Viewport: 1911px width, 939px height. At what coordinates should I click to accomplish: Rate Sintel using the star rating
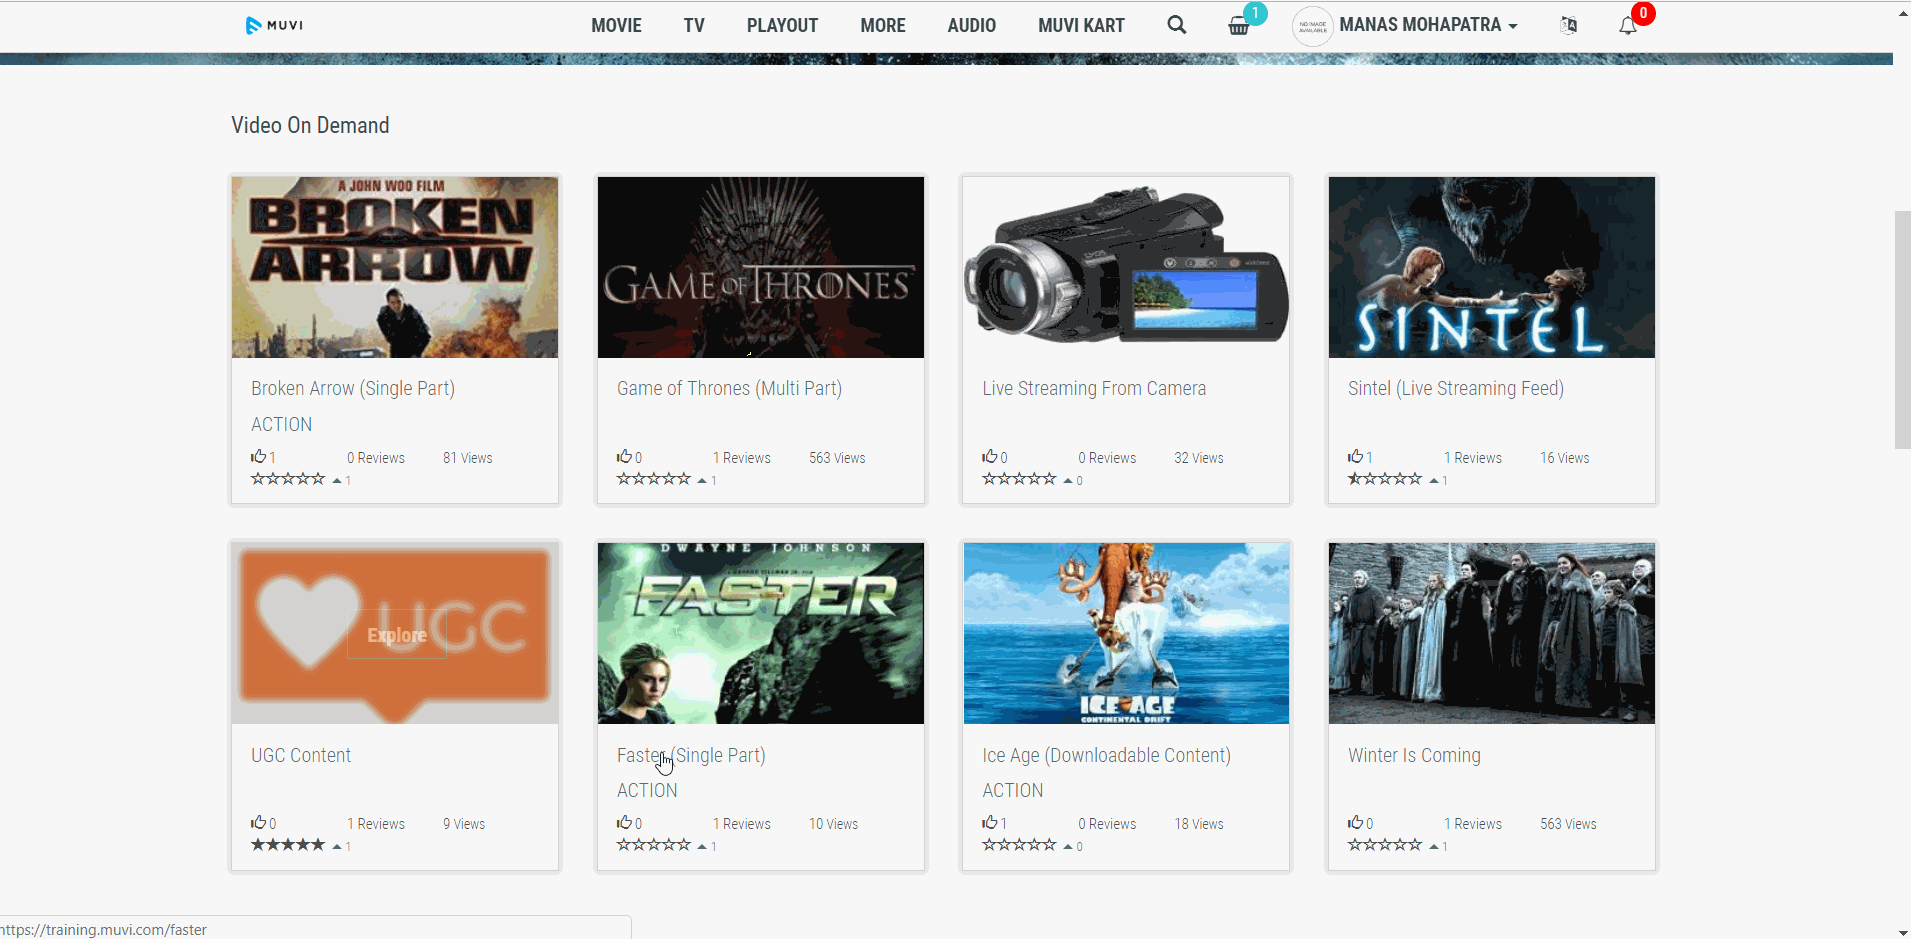pos(1385,479)
